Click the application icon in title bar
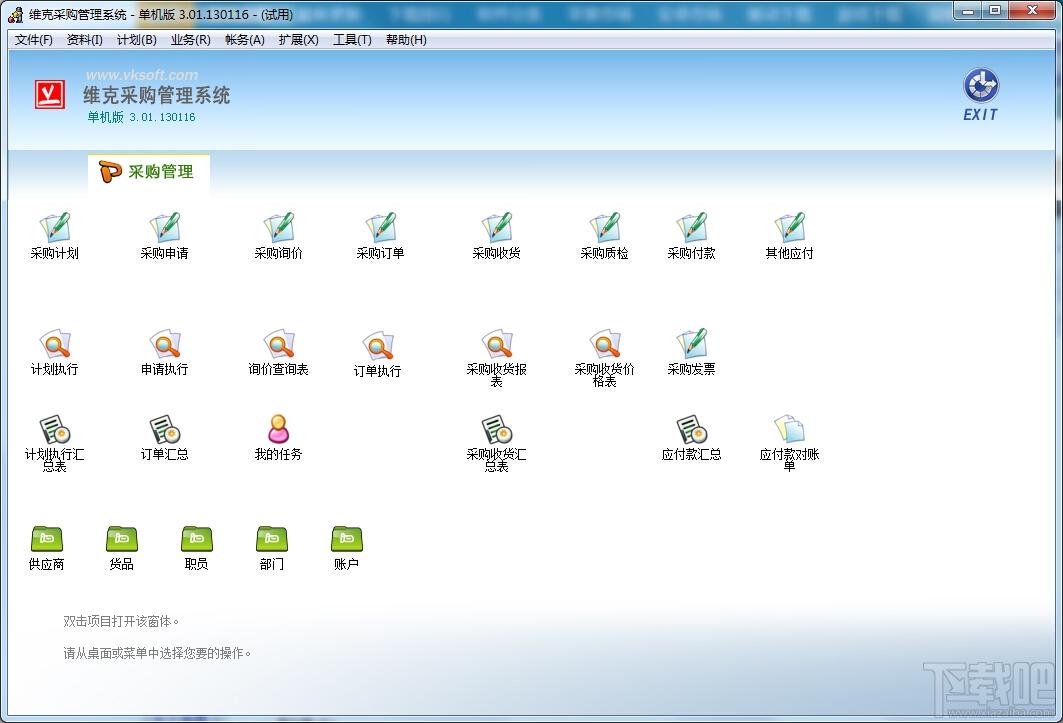1063x723 pixels. point(16,14)
